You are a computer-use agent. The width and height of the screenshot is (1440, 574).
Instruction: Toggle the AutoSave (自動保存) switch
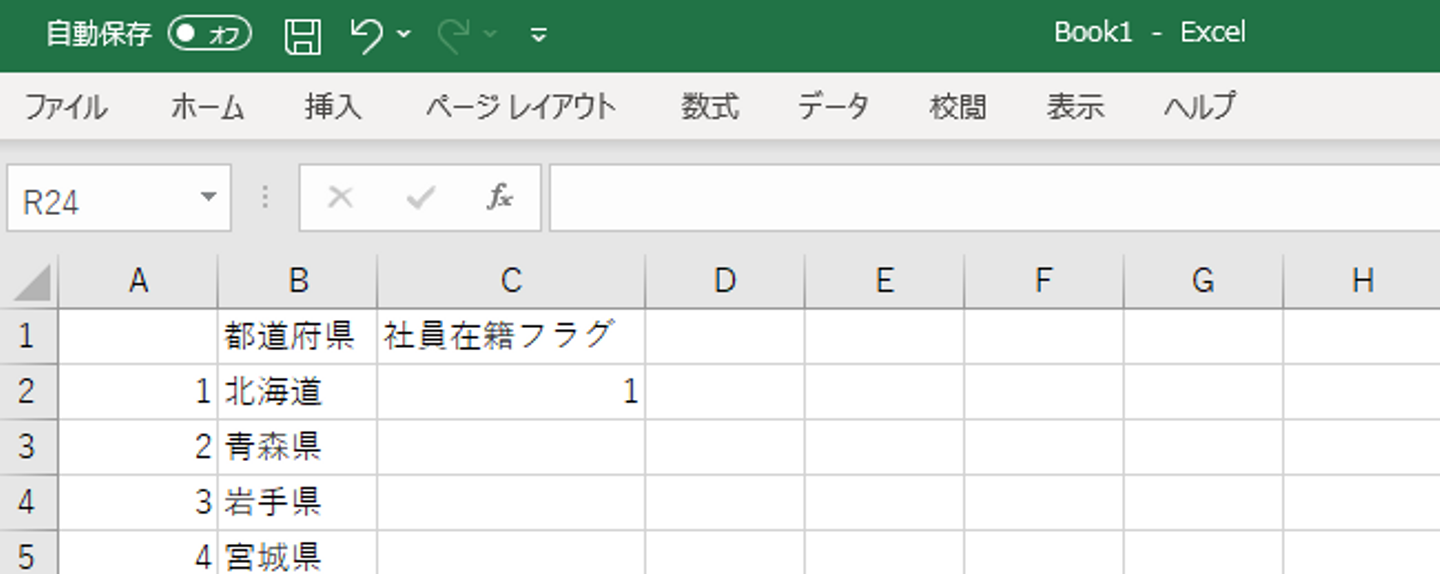[210, 35]
